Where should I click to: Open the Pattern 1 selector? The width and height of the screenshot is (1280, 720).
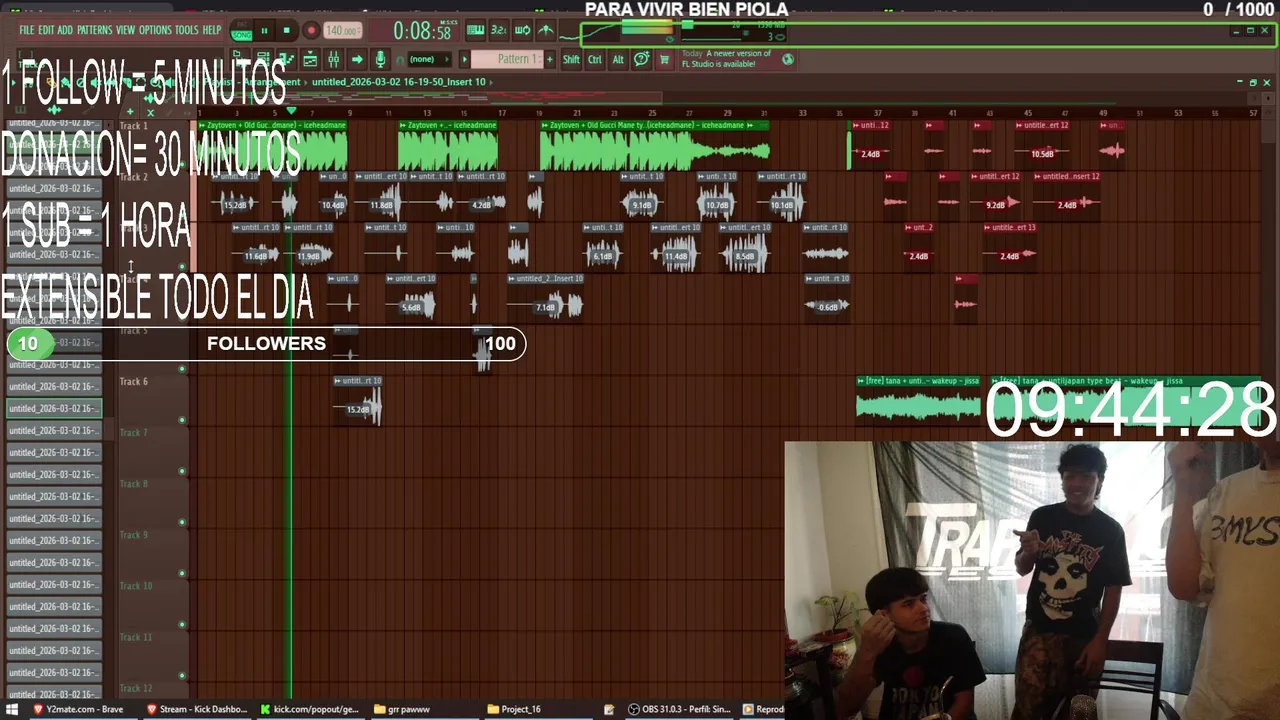[507, 59]
